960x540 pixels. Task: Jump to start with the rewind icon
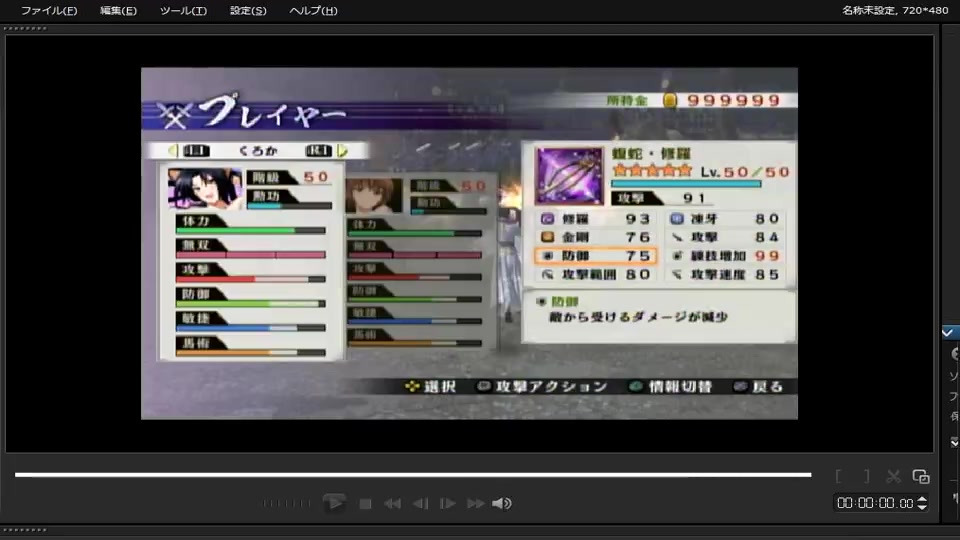click(x=392, y=503)
